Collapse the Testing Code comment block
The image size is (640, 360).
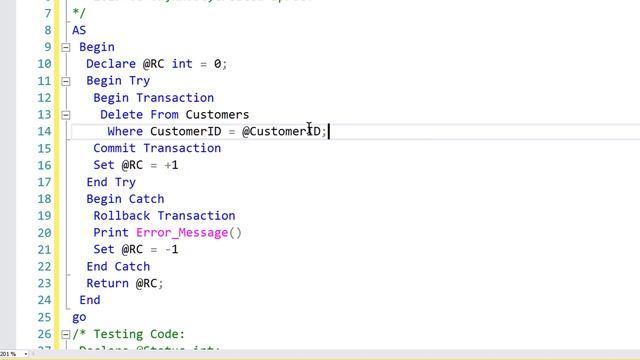66,335
